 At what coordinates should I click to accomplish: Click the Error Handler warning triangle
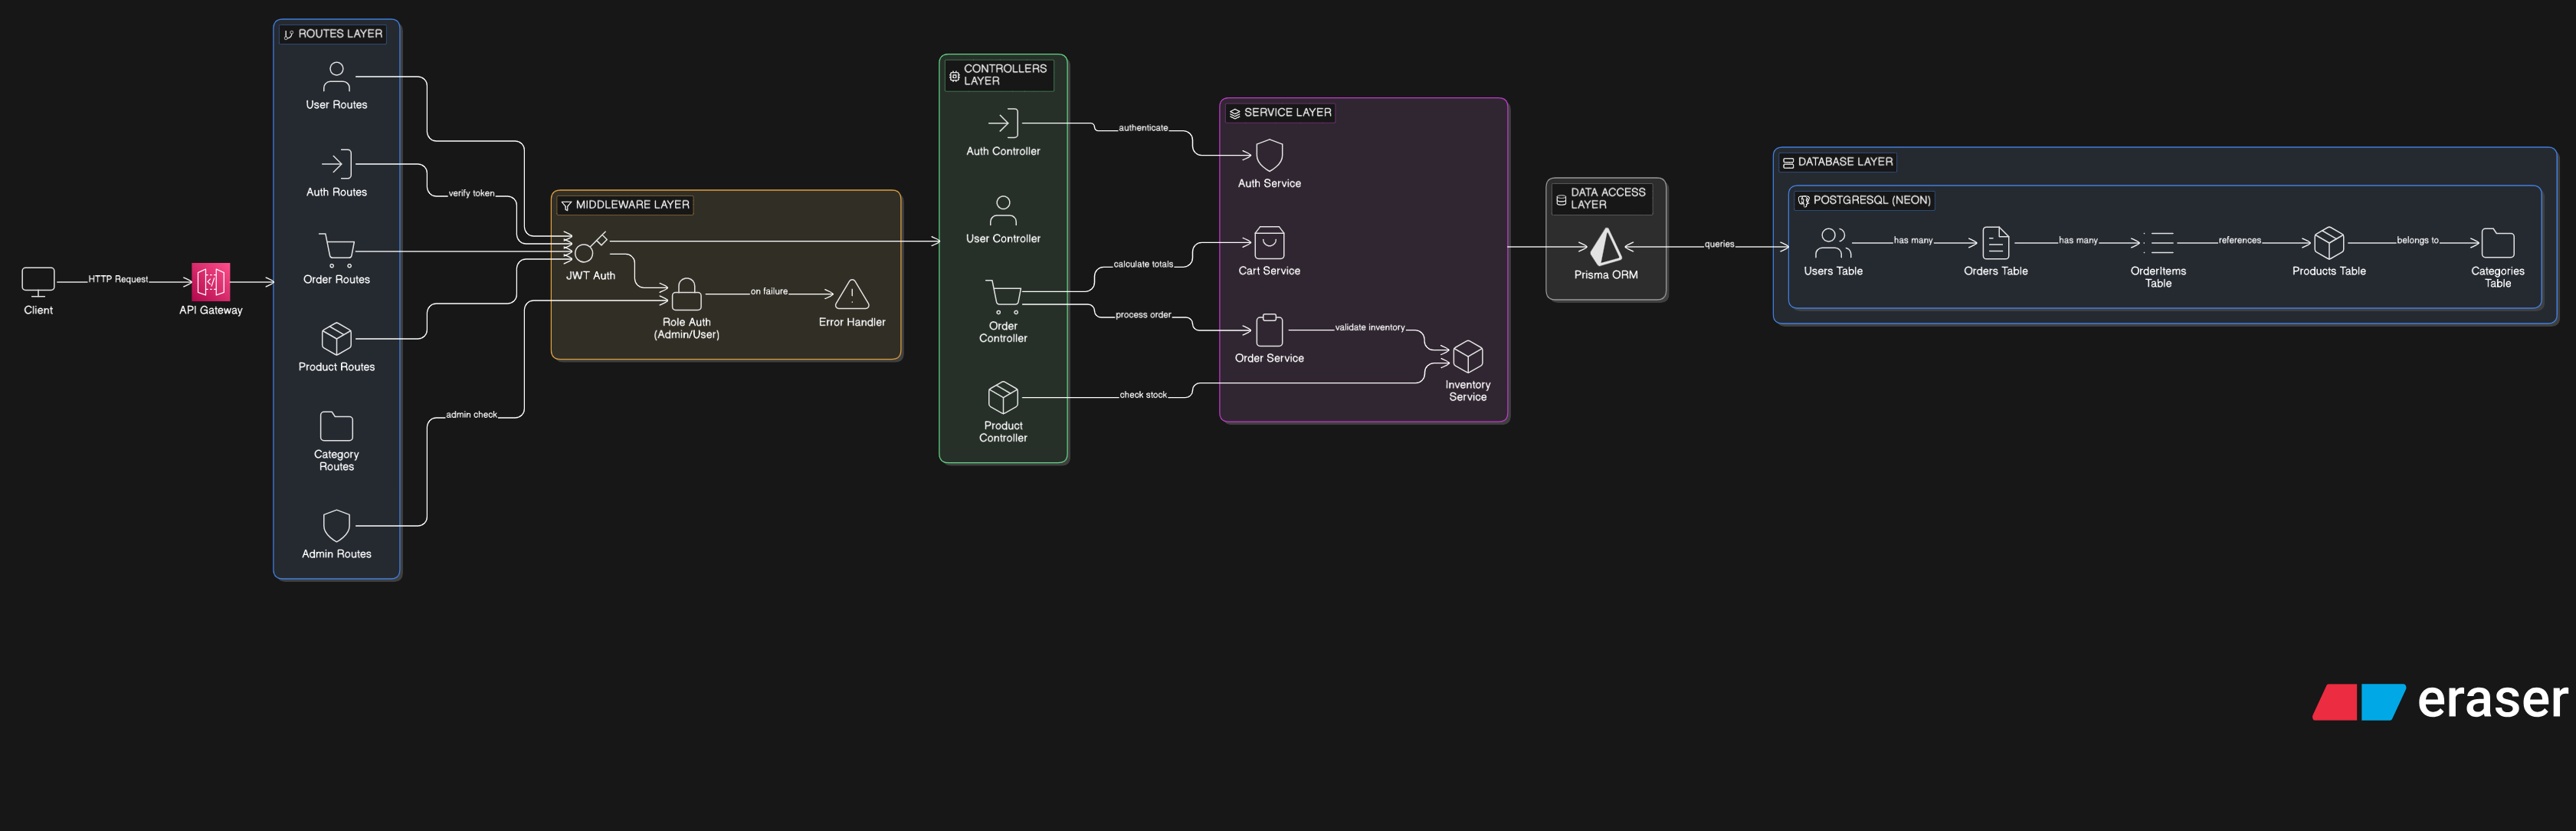tap(851, 294)
